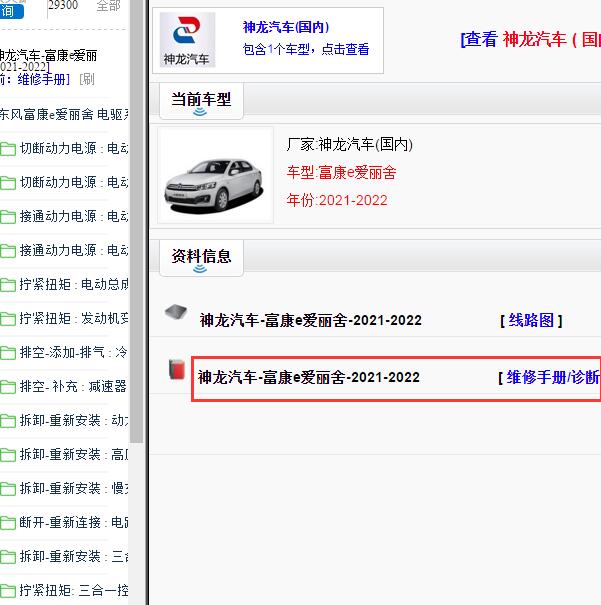Screen dimensions: 601x605
Task: Select the 东风富康e爱丽舍 电驱 tree heading
Action: click(64, 114)
